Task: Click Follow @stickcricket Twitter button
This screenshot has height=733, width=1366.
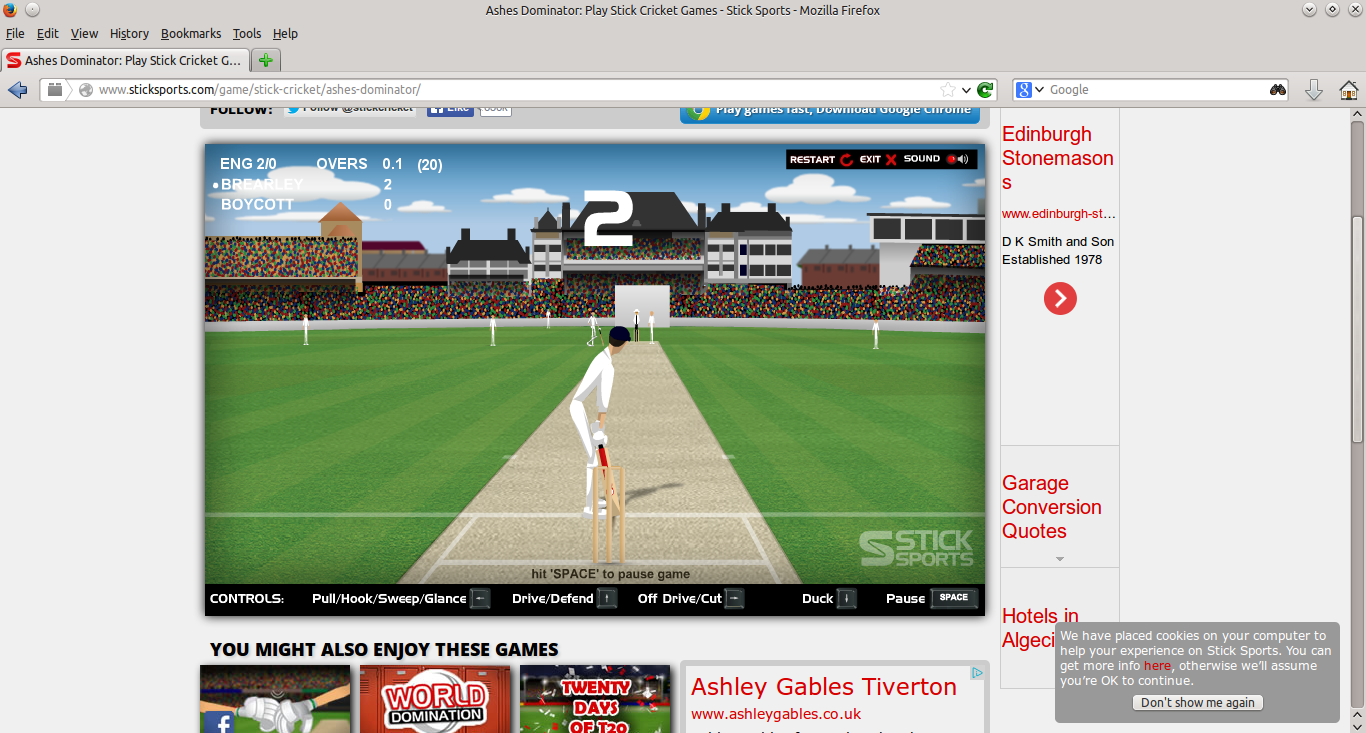Action: click(349, 110)
